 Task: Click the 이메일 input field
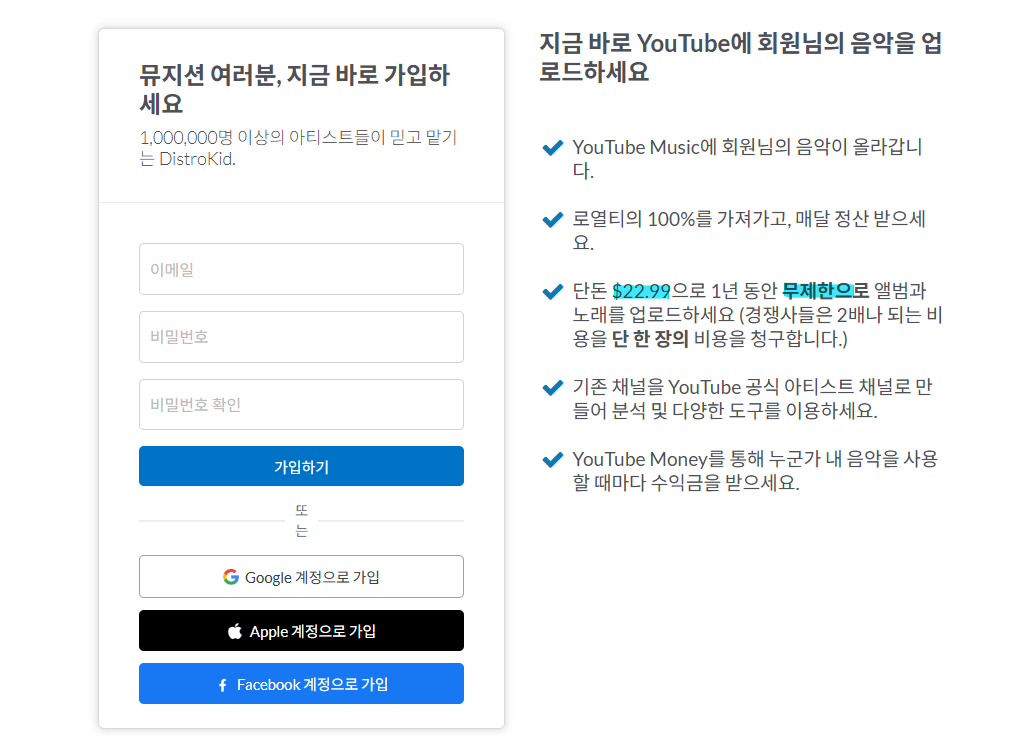301,269
